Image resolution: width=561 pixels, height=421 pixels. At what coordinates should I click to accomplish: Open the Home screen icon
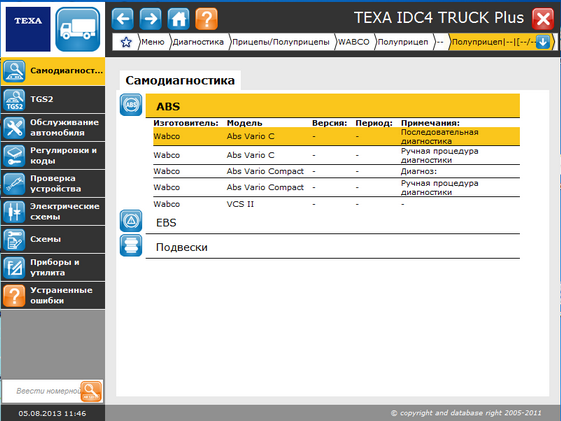(179, 19)
